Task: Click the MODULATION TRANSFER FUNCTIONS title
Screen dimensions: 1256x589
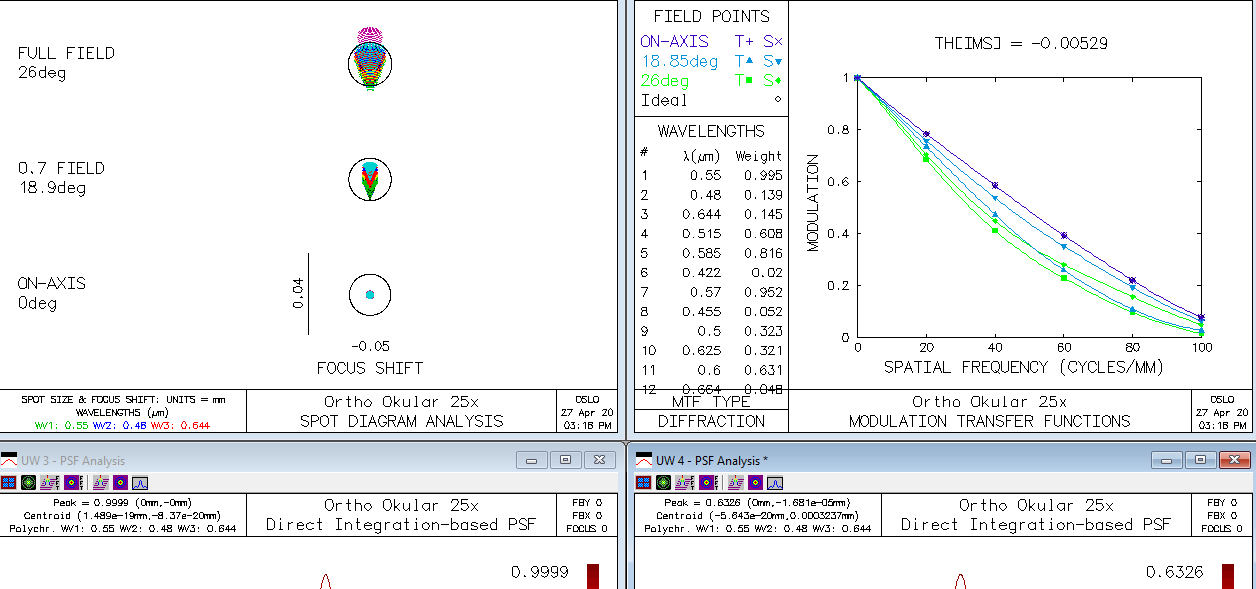Action: click(x=990, y=421)
